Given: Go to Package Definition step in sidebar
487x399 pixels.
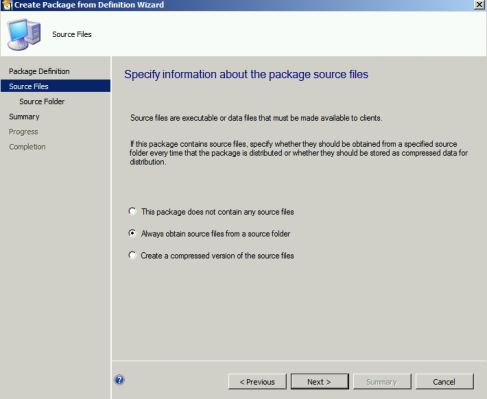Looking at the screenshot, I should (x=39, y=71).
